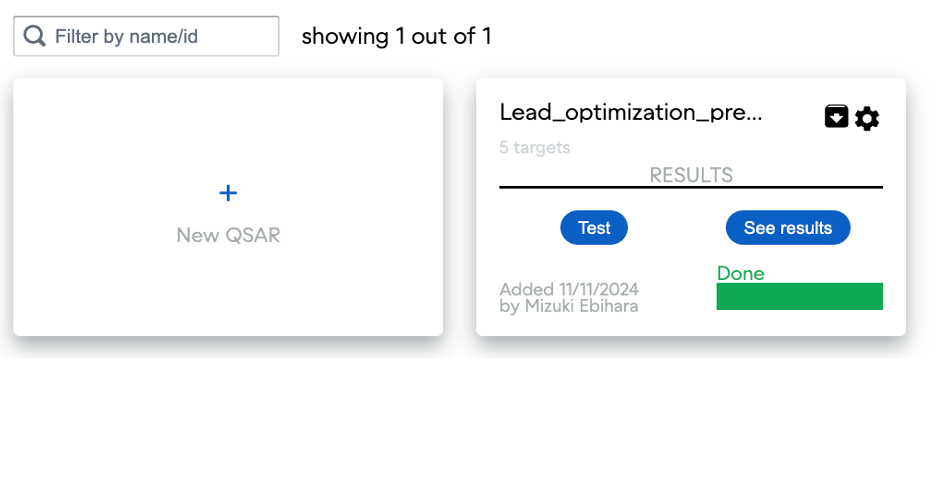This screenshot has width=936, height=480.
Task: Click the showing 1 out of 1 counter
Action: (x=396, y=36)
